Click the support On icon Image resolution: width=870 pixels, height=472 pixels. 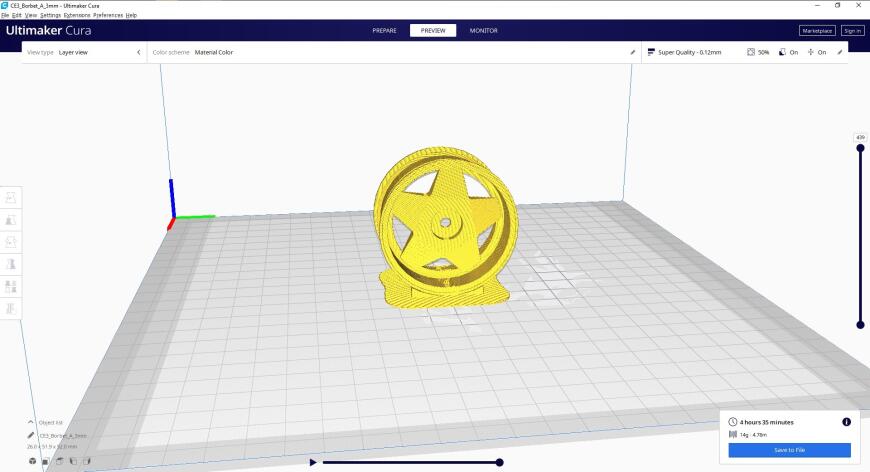[x=782, y=52]
